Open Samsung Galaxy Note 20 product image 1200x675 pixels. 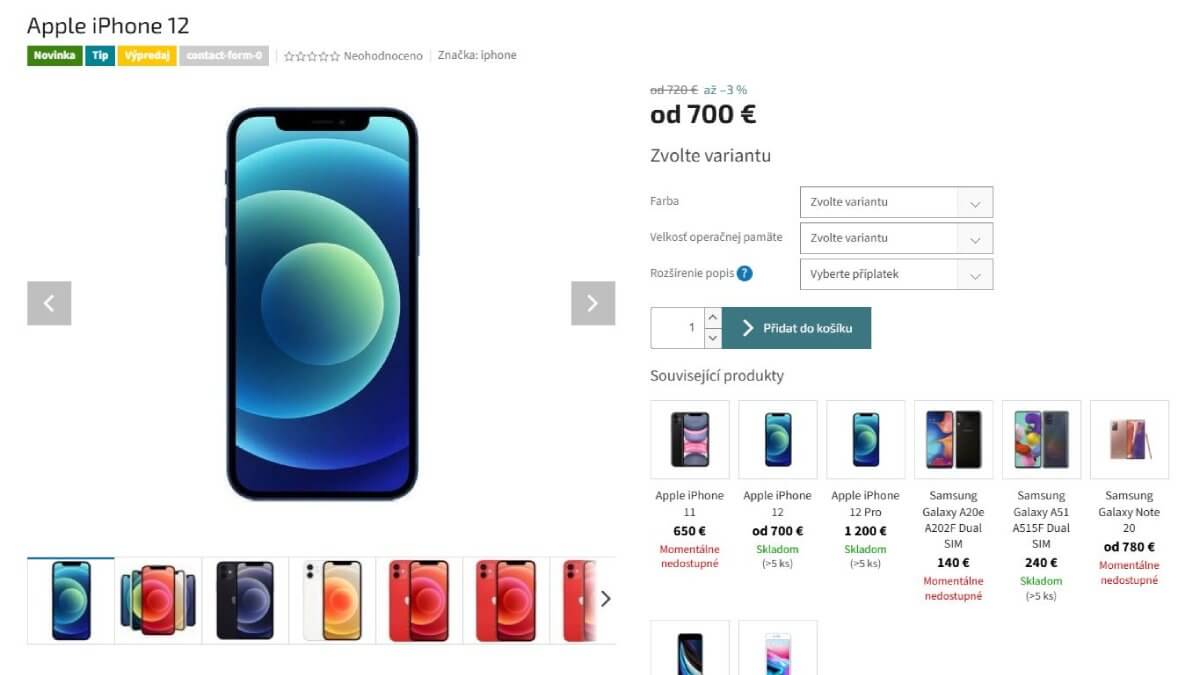click(x=1129, y=440)
